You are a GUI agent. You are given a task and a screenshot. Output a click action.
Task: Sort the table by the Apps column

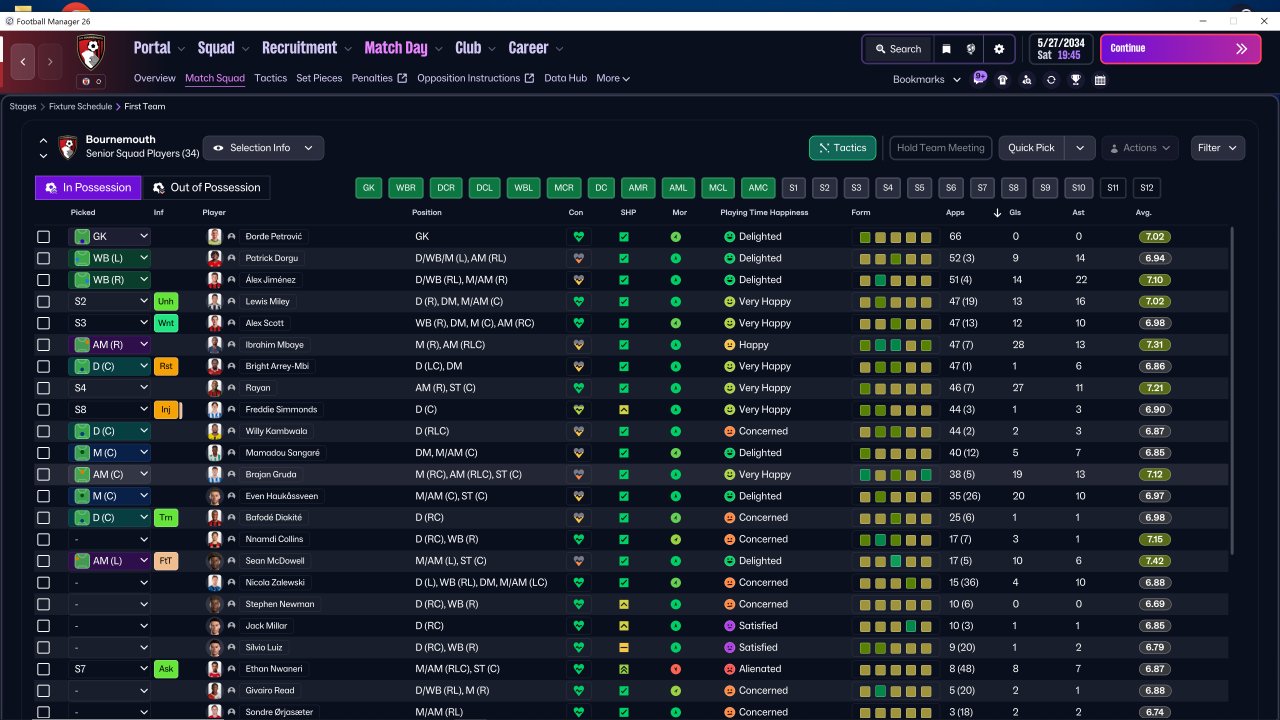(955, 213)
